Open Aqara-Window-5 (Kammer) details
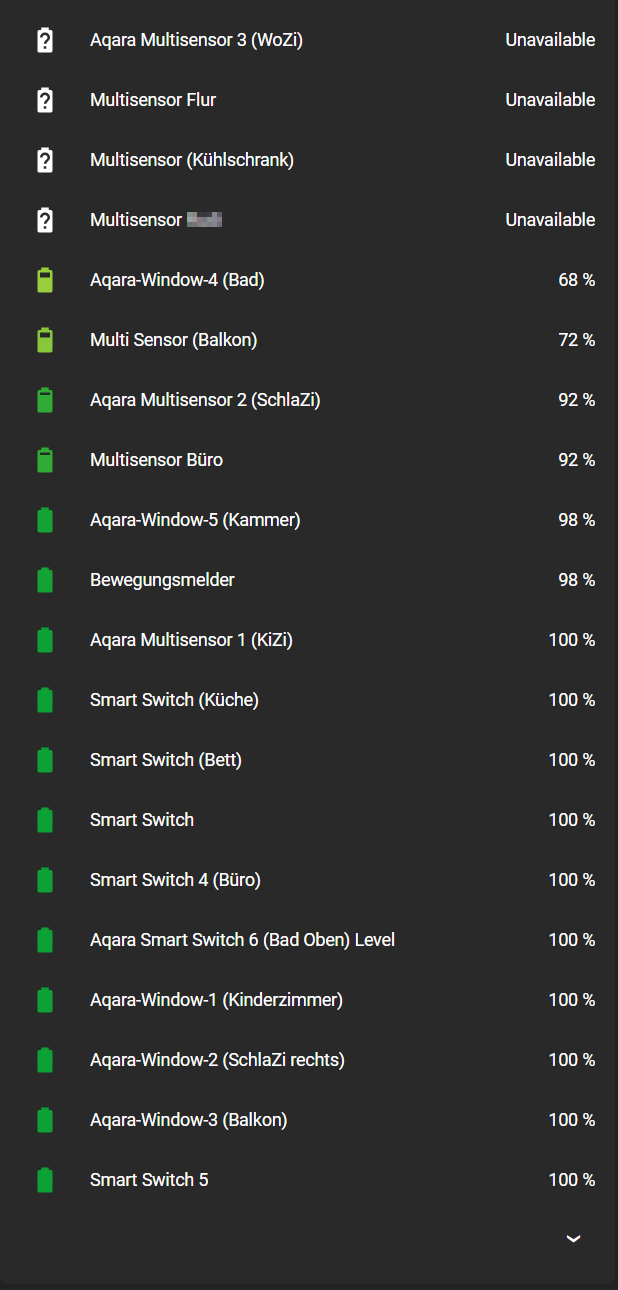The height and width of the screenshot is (1290, 618). [309, 520]
